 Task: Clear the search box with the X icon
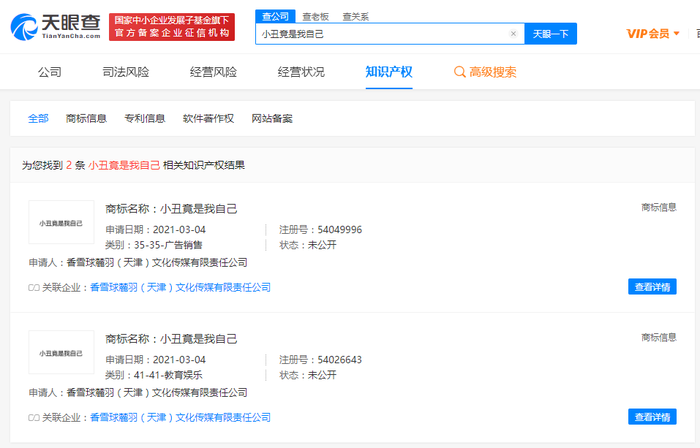pos(513,33)
